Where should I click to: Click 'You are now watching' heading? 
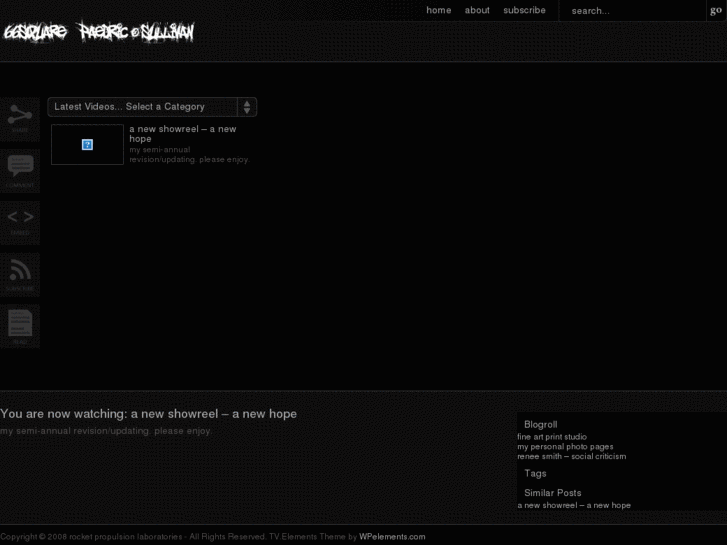(148, 414)
